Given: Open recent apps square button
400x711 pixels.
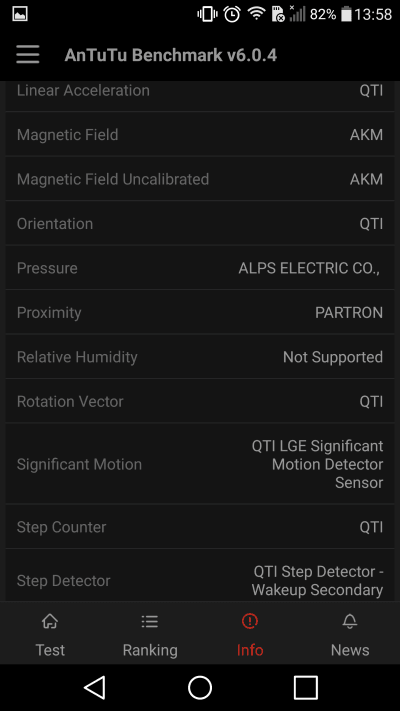Looking at the screenshot, I should pyautogui.click(x=305, y=687).
